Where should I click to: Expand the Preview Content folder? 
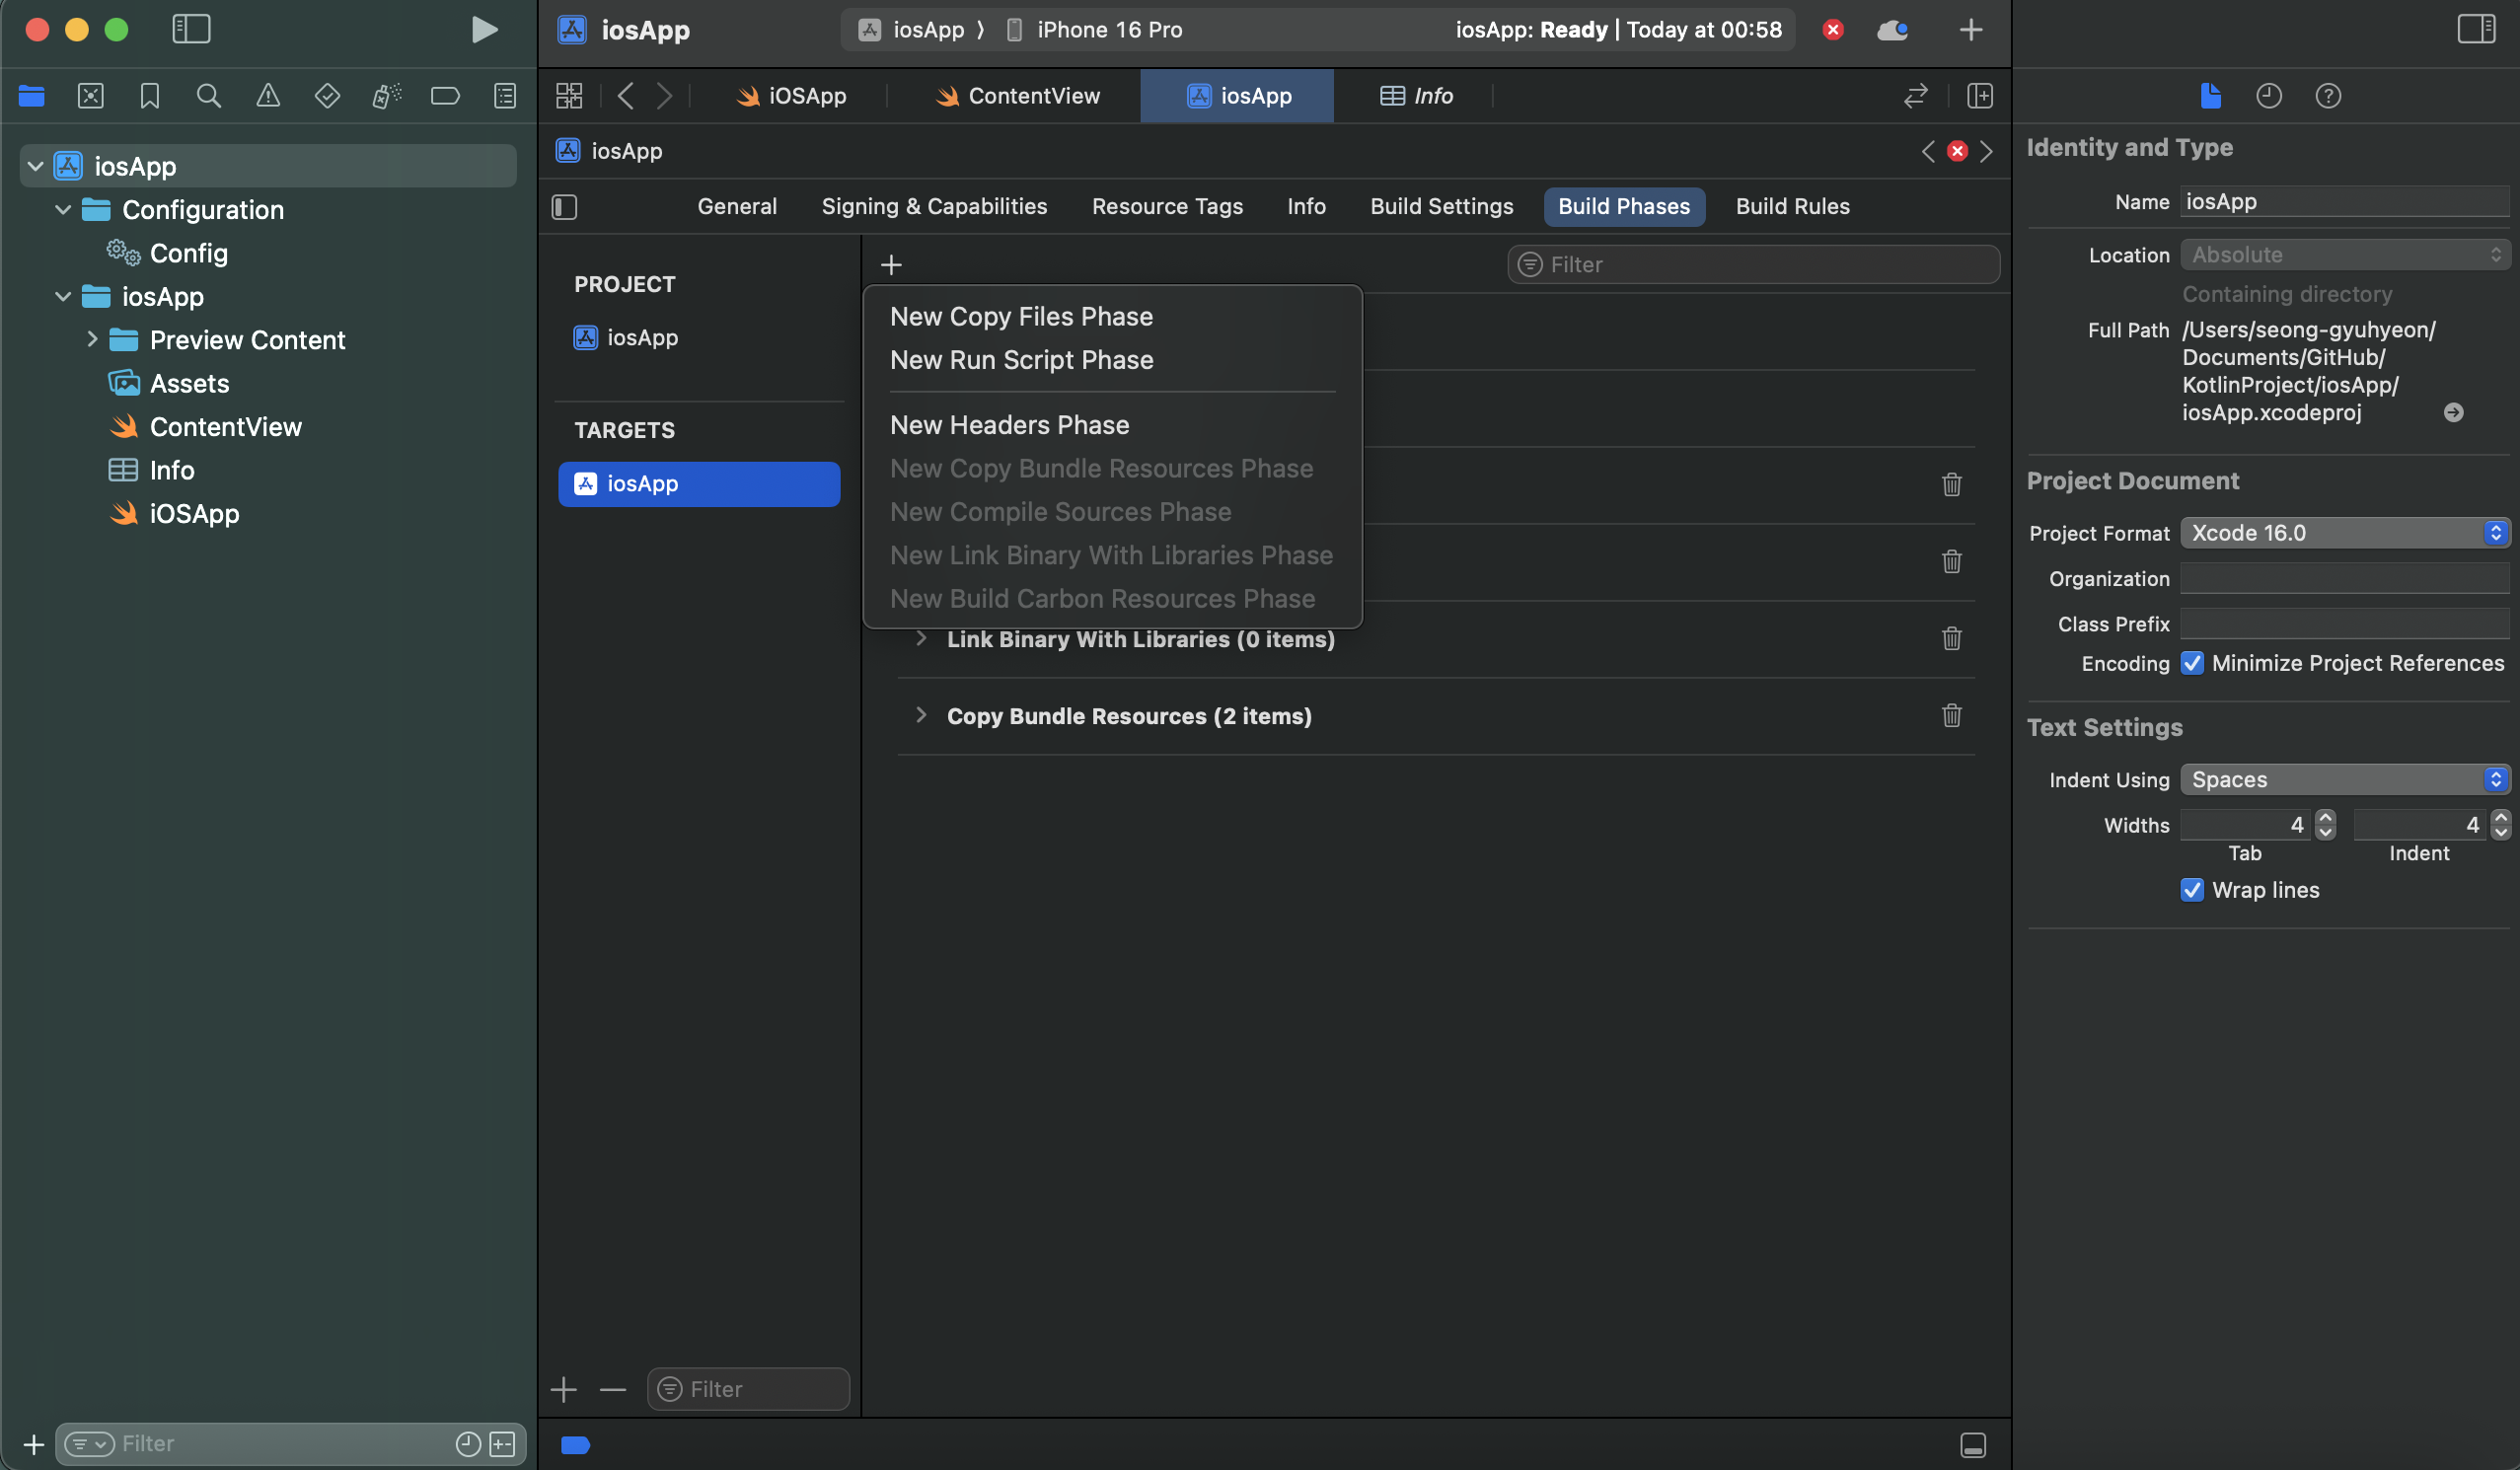click(92, 340)
